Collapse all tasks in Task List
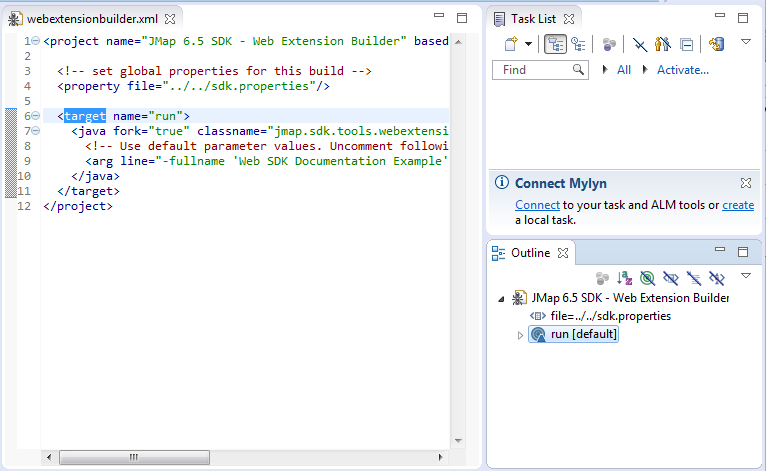The width and height of the screenshot is (766, 471). coord(686,44)
